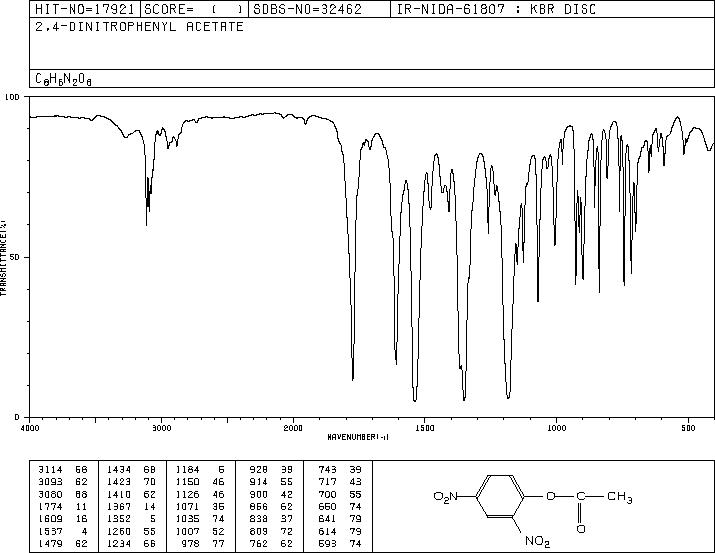Click the SCORE= header field
The height and width of the screenshot is (553, 715).
(x=194, y=9)
